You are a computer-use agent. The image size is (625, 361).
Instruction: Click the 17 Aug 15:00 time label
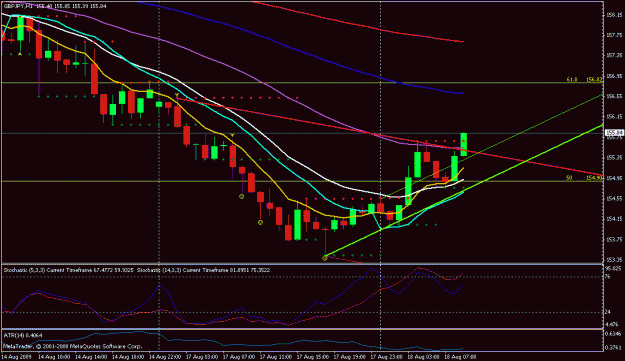[313, 356]
